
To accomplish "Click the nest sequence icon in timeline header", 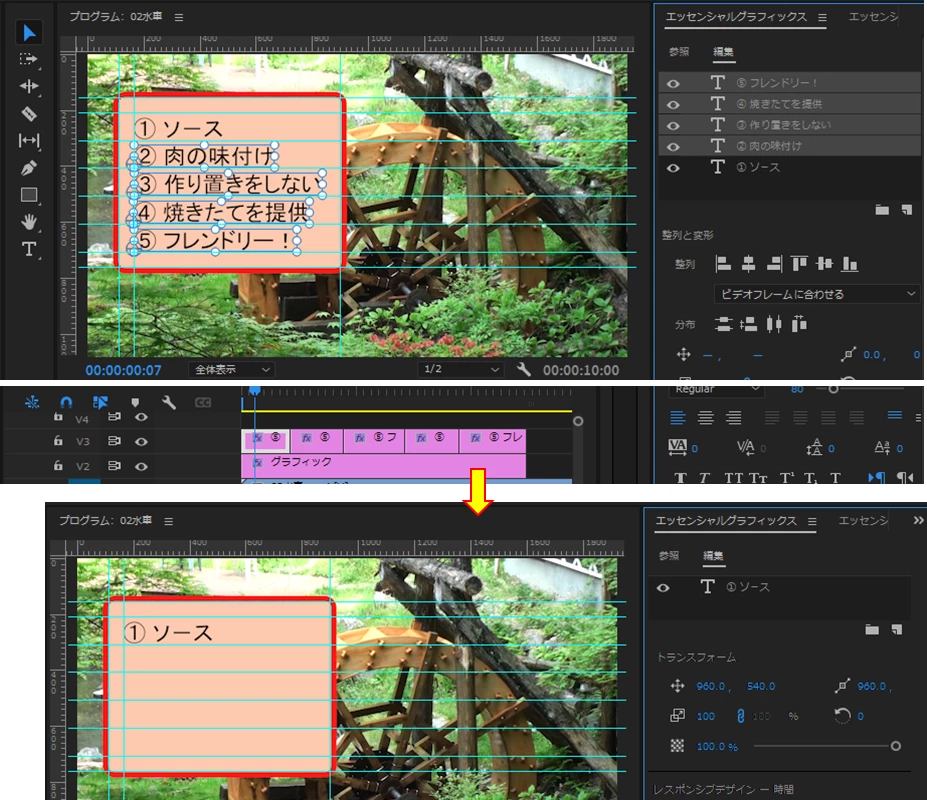I will tap(32, 403).
